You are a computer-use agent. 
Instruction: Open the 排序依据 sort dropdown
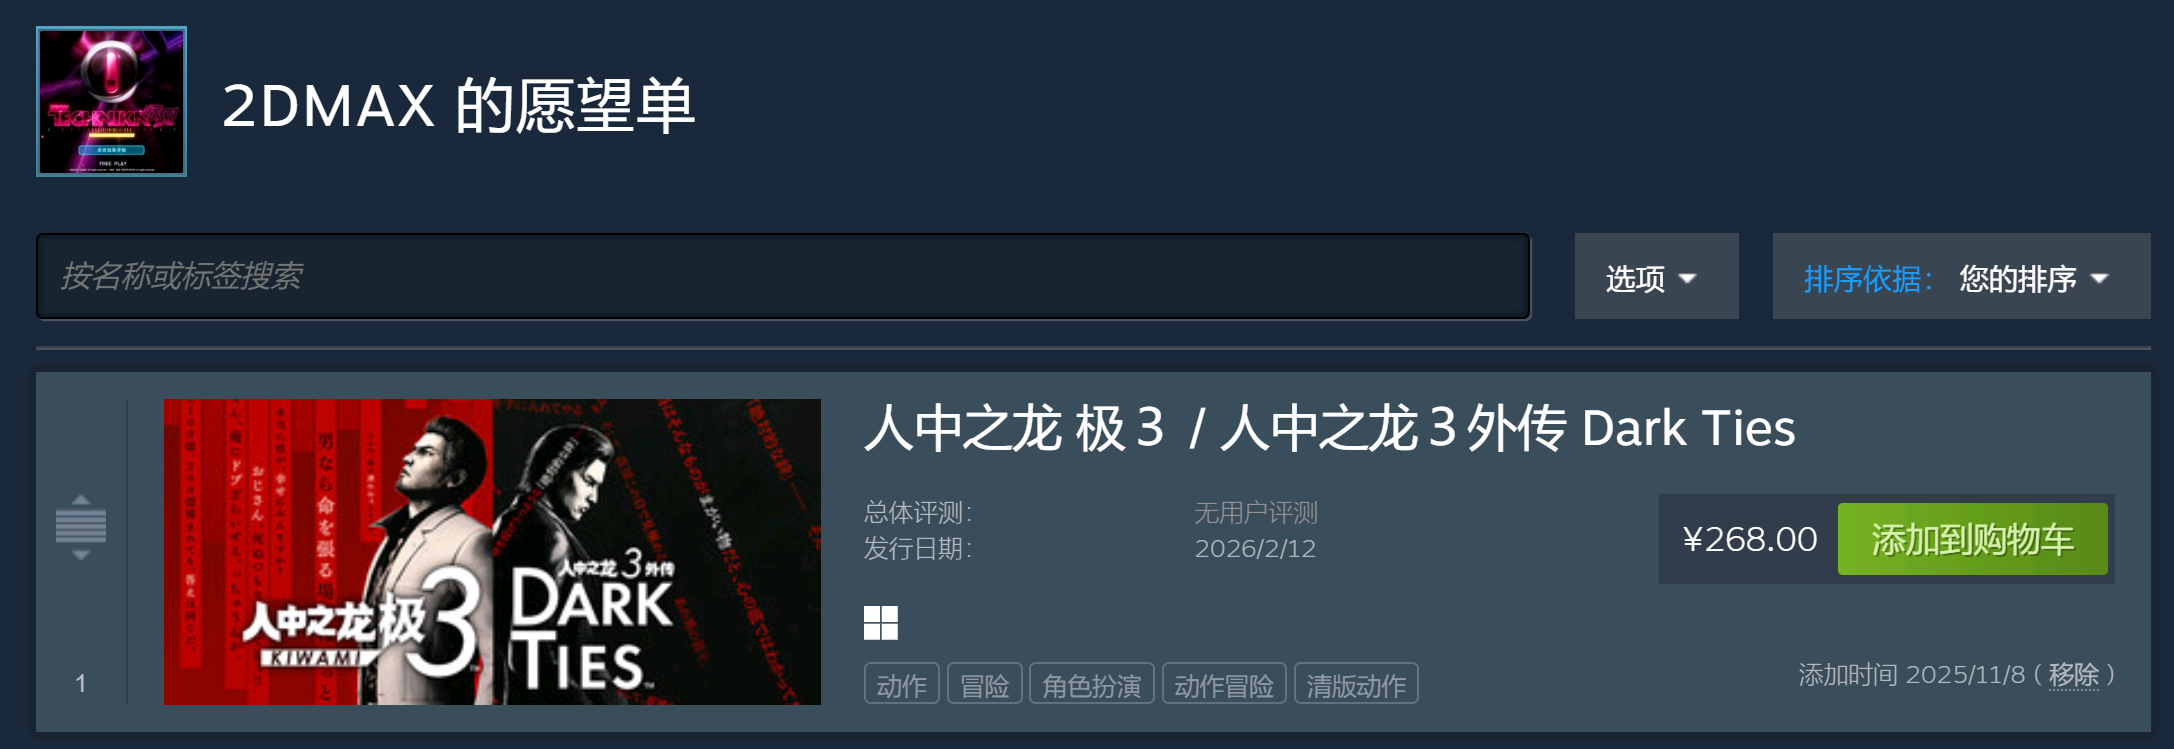(1961, 277)
